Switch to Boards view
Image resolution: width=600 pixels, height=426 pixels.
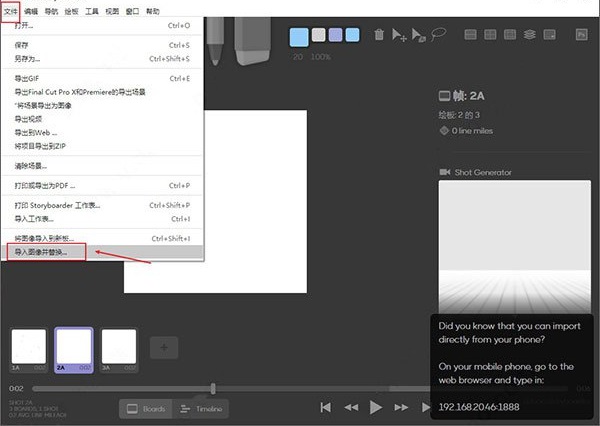coord(146,409)
